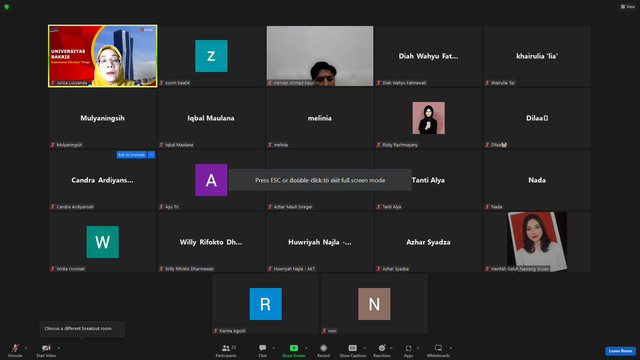640x360 pixels.
Task: Click the zoom baa04 Z avatar
Action: pos(211,56)
